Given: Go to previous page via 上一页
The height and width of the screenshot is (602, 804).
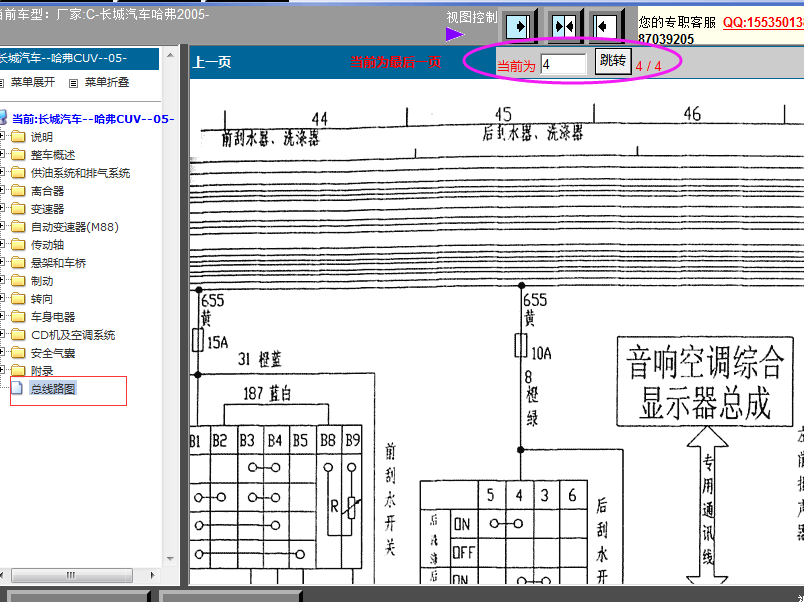Looking at the screenshot, I should 212,62.
